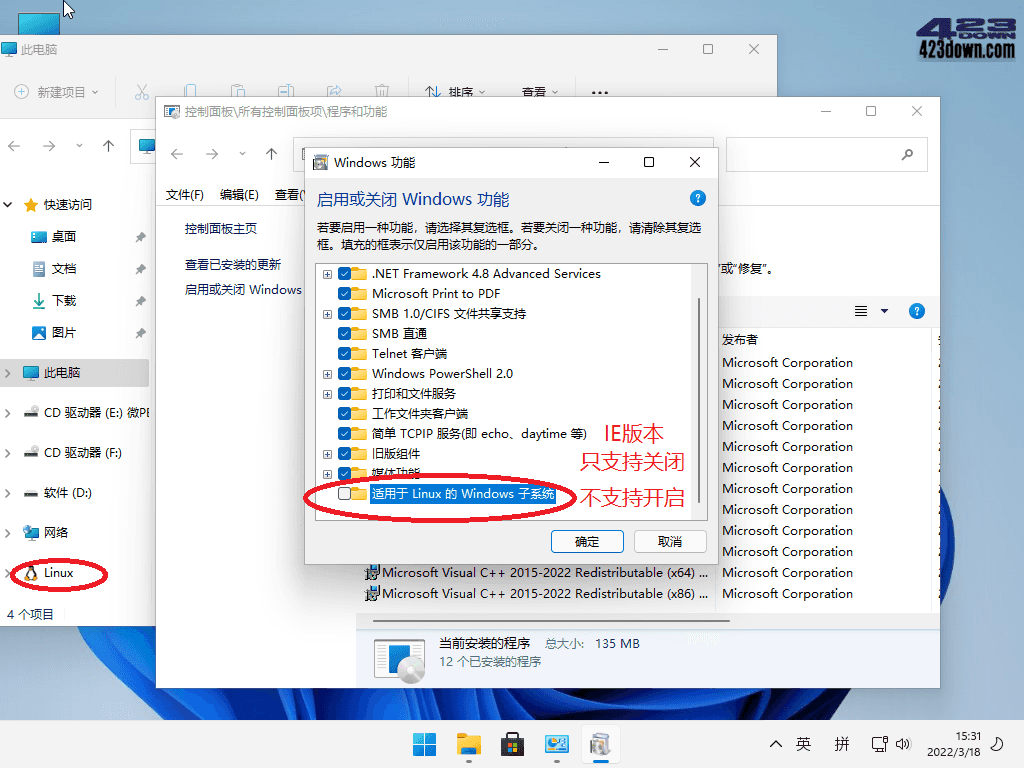
Task: Open the notification moon icon on taskbar
Action: [997, 744]
